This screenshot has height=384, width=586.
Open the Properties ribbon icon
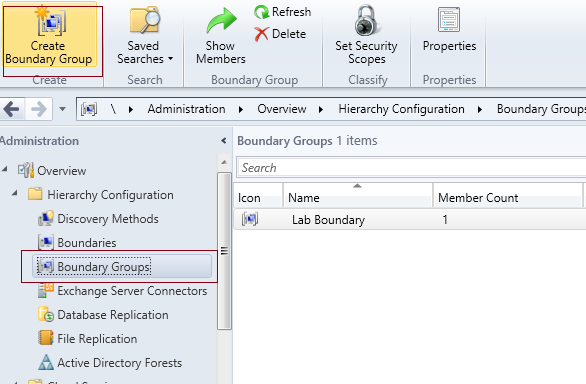coord(449,20)
